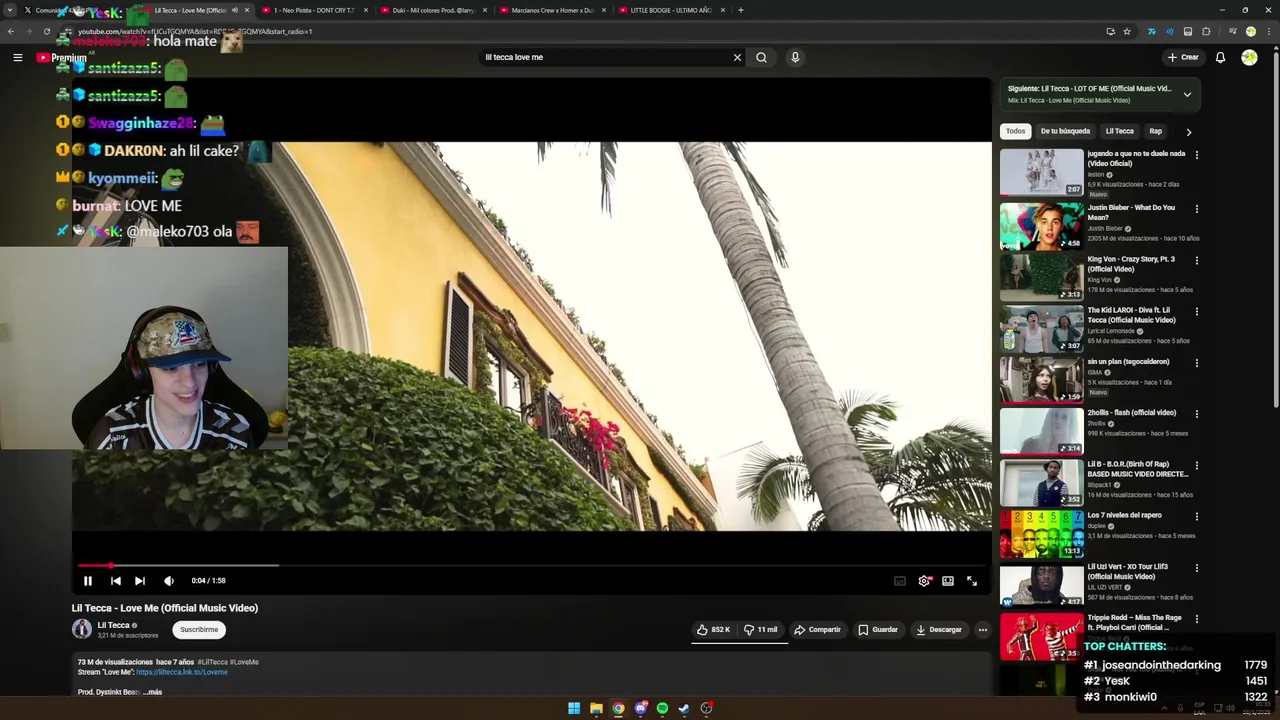Open options for 2hollis flash video
The image size is (1280, 720).
point(1197,414)
